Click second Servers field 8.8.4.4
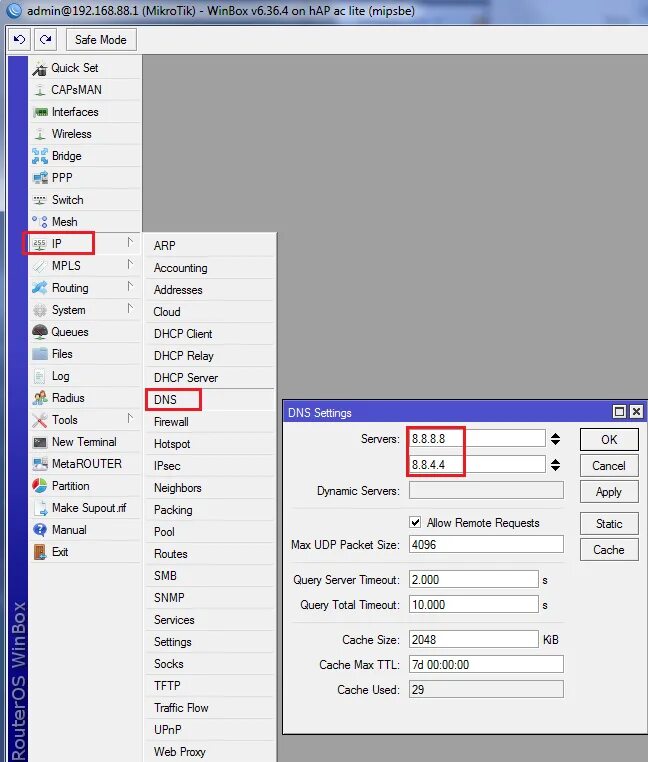Image resolution: width=648 pixels, height=762 pixels. 477,465
